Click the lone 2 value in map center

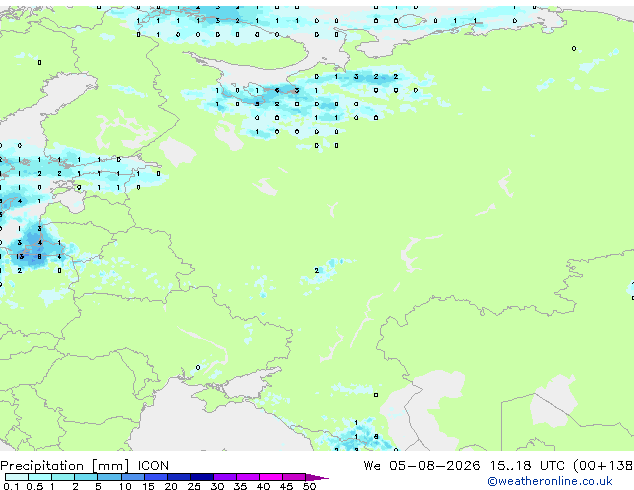click(317, 270)
